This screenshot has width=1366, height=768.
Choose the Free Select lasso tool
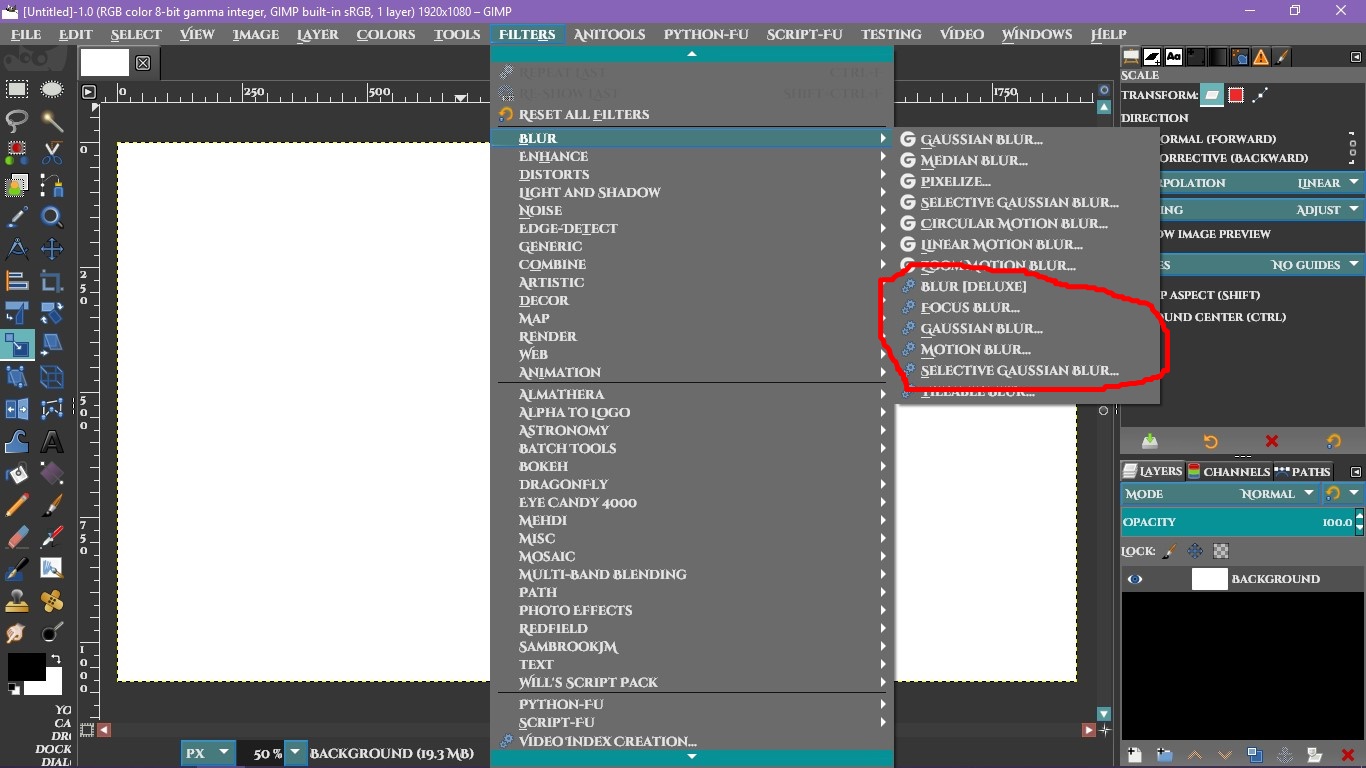coord(17,121)
